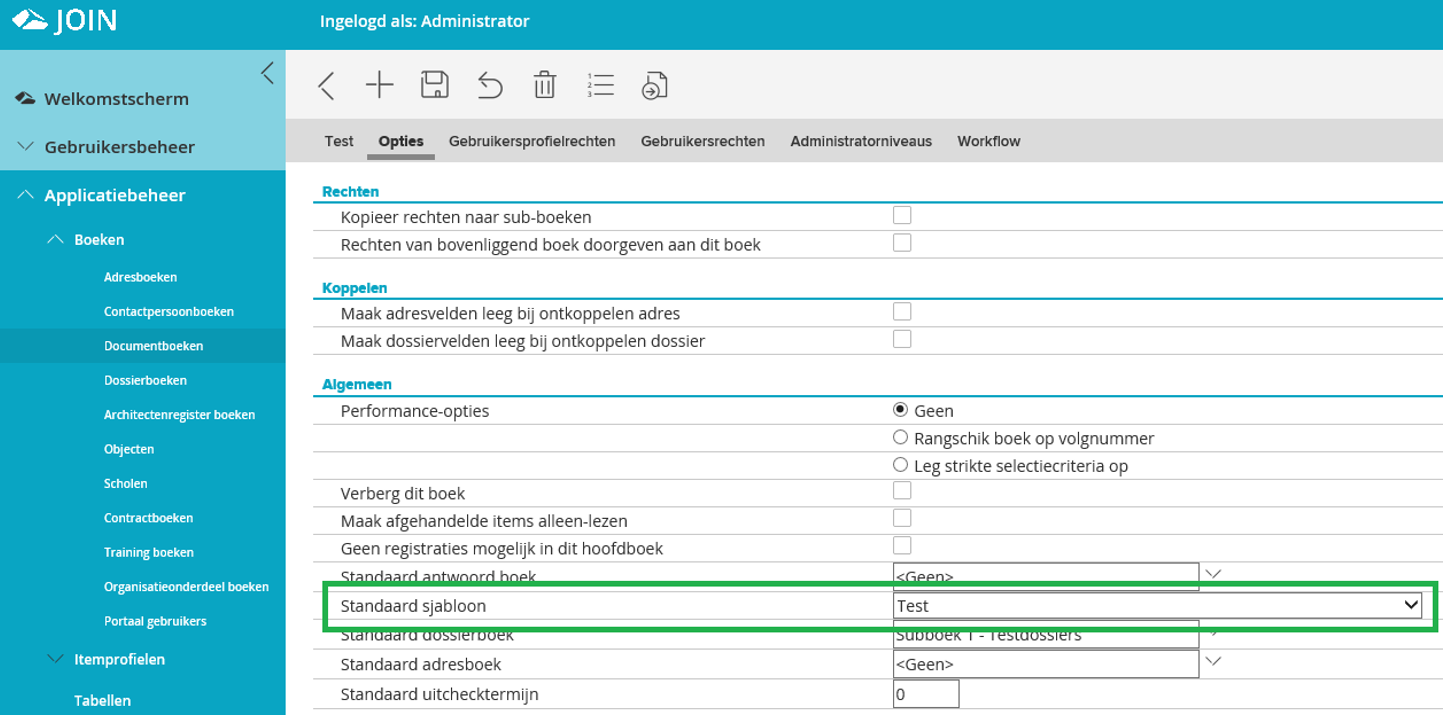Screen dimensions: 1446x716
Task: Collapse the left navigation sidebar
Action: (267, 72)
